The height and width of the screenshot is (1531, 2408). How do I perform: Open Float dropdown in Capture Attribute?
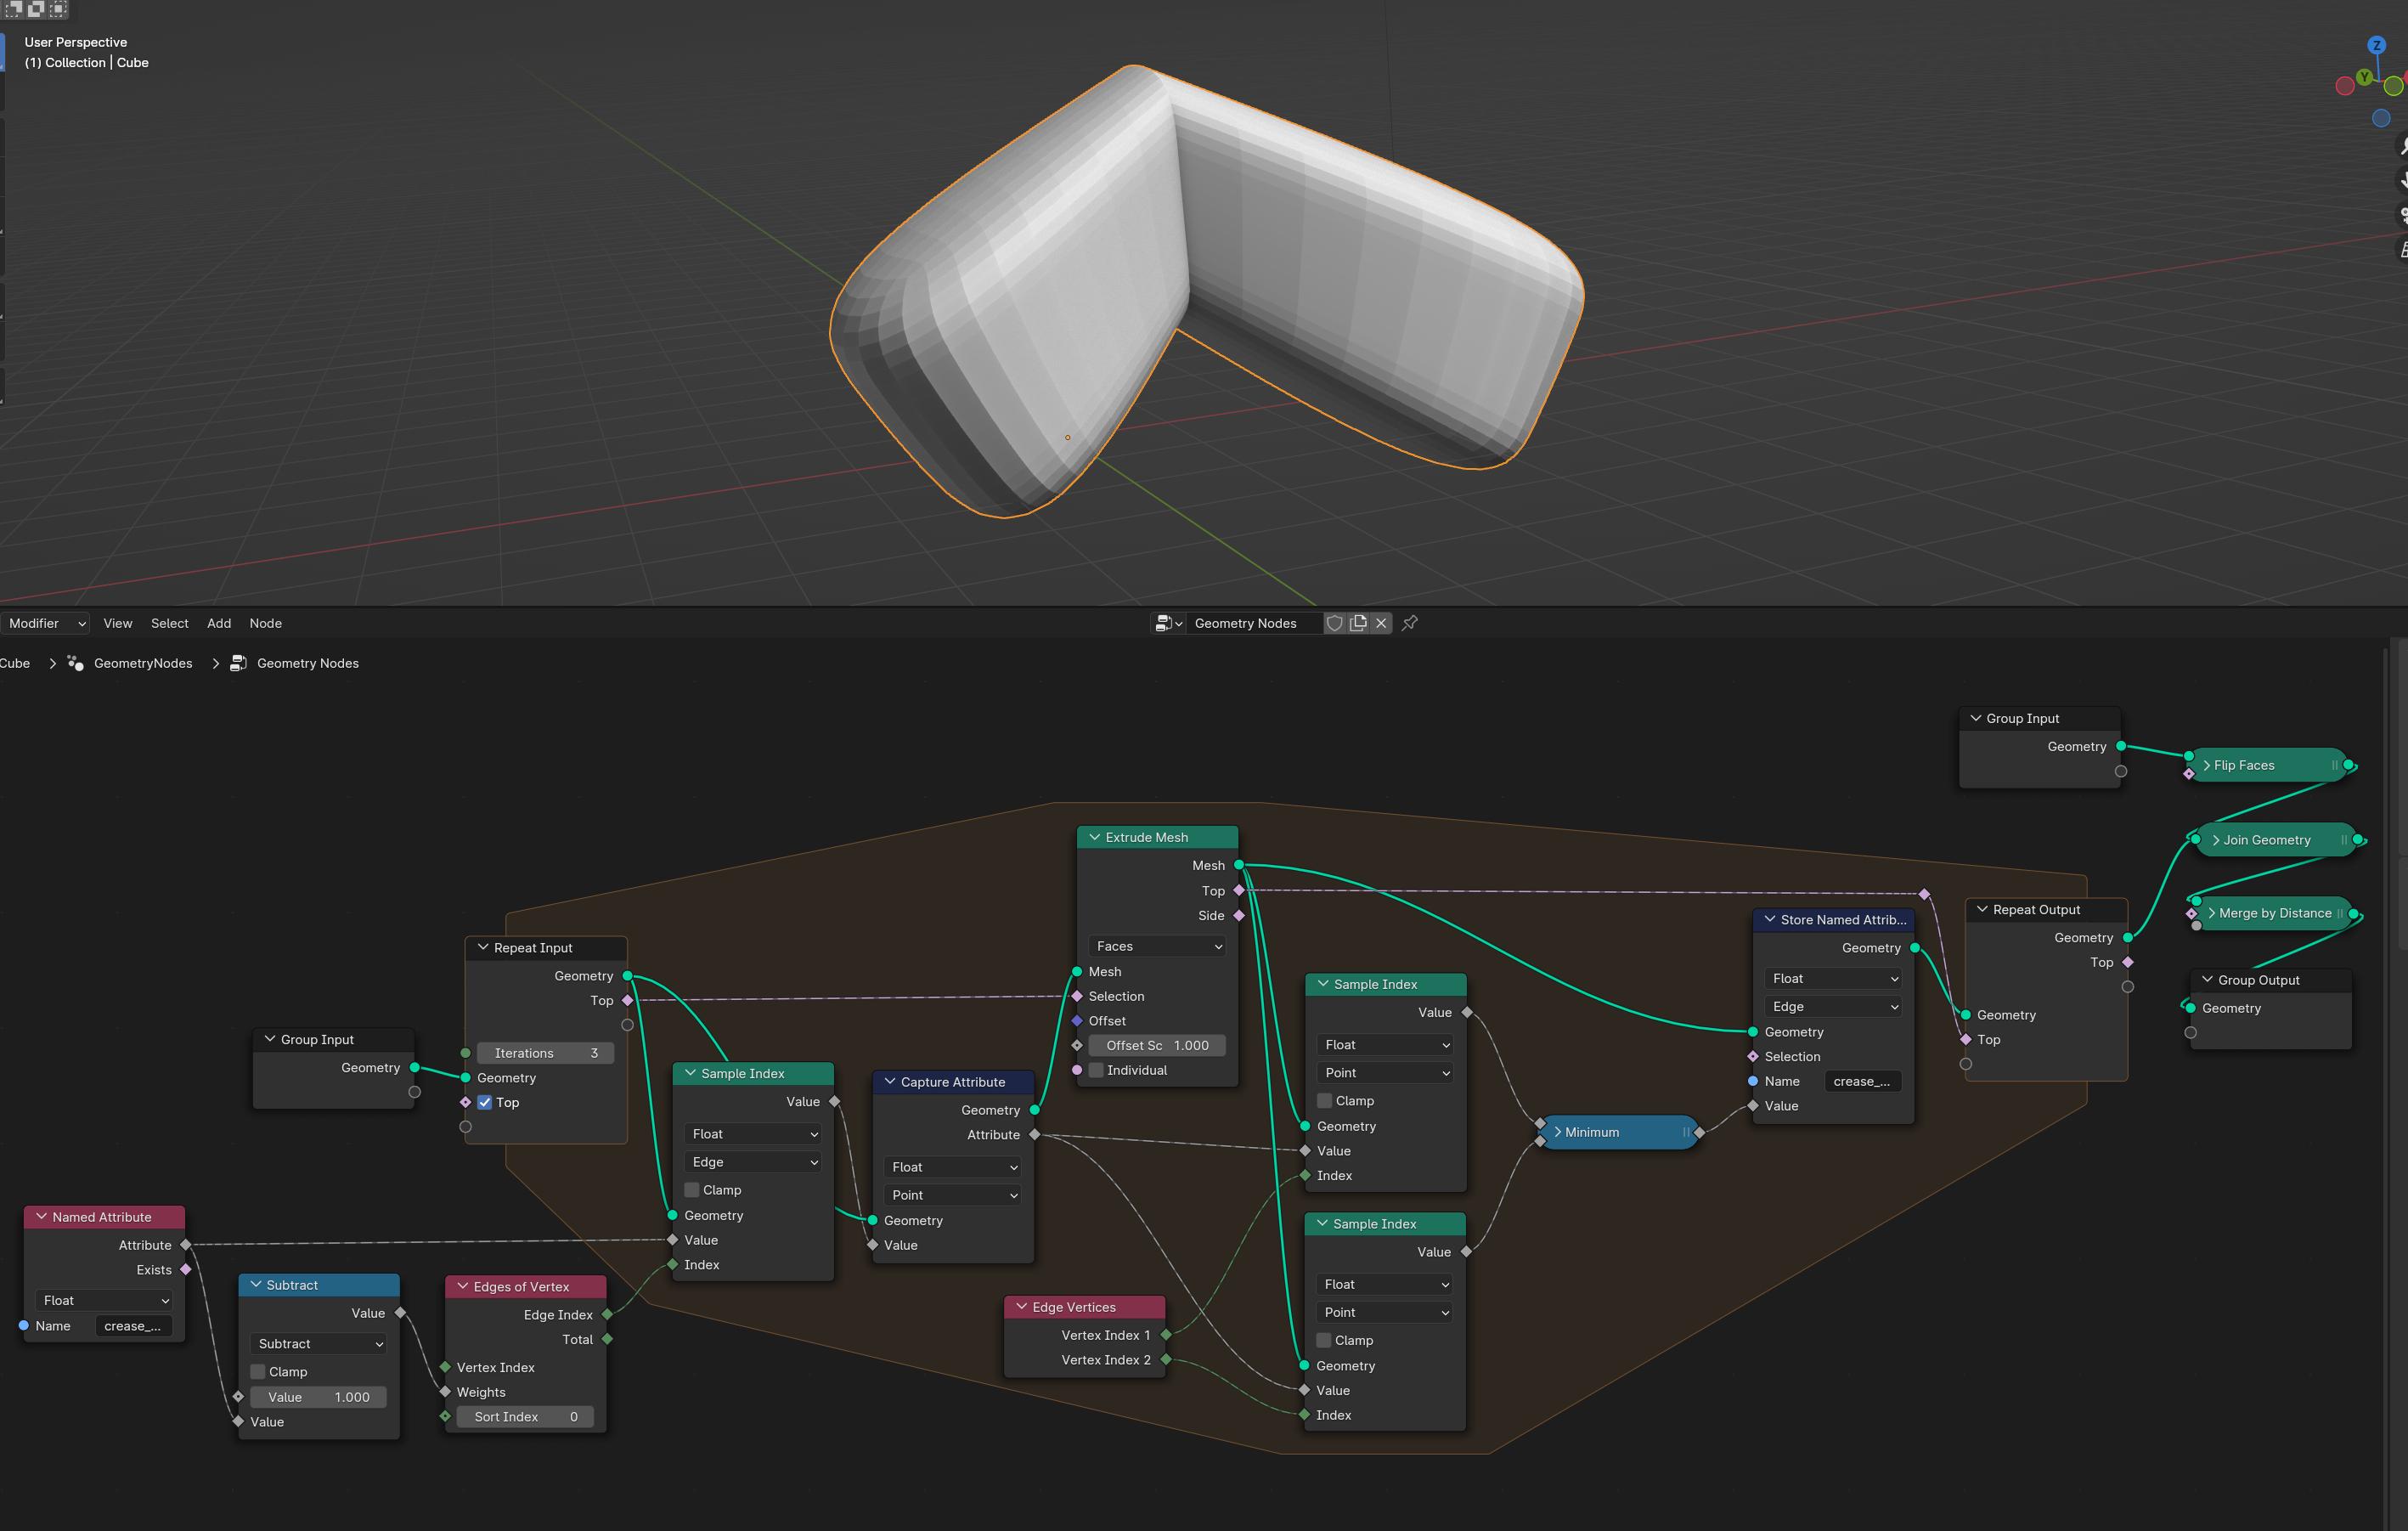pos(953,1167)
